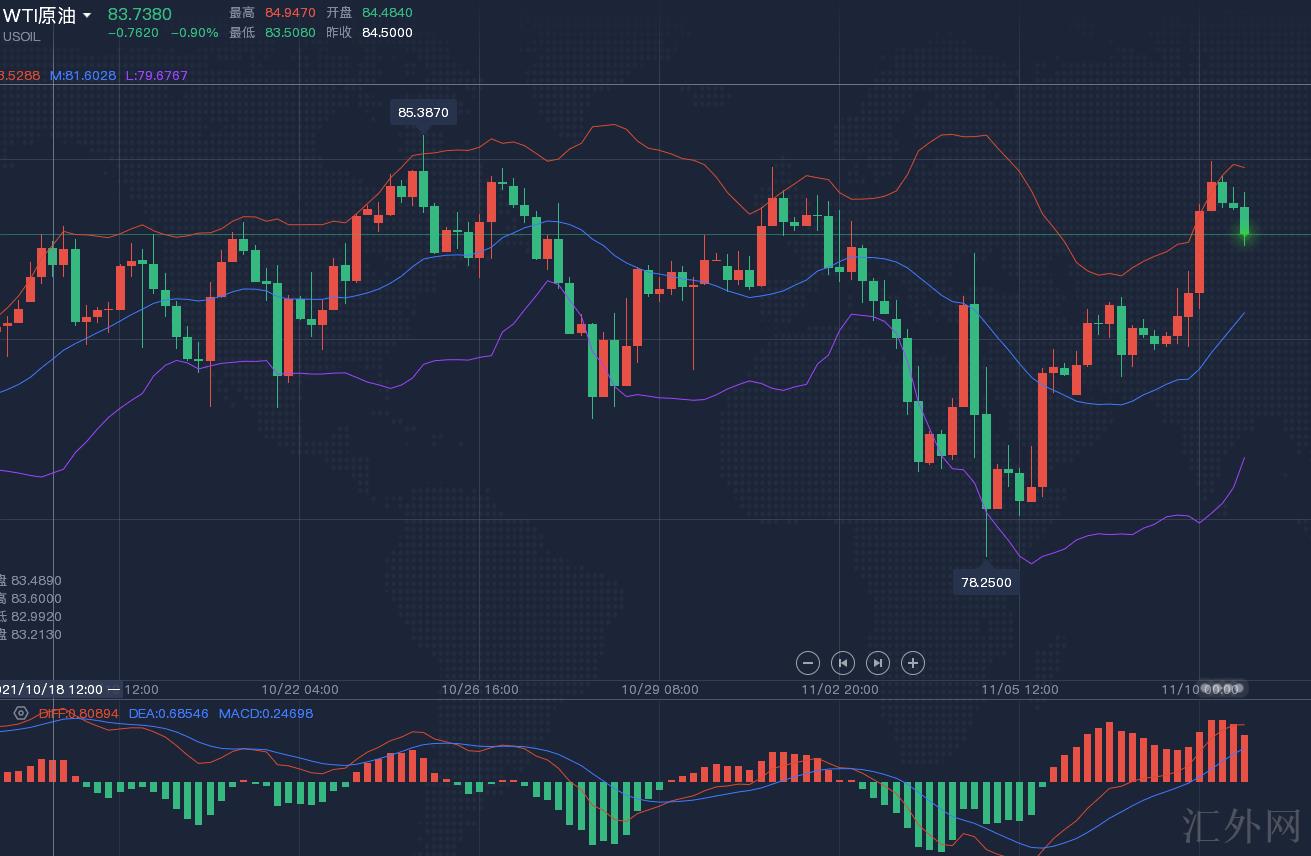
Task: Click the DIFF value in MACD legend
Action: click(x=78, y=713)
